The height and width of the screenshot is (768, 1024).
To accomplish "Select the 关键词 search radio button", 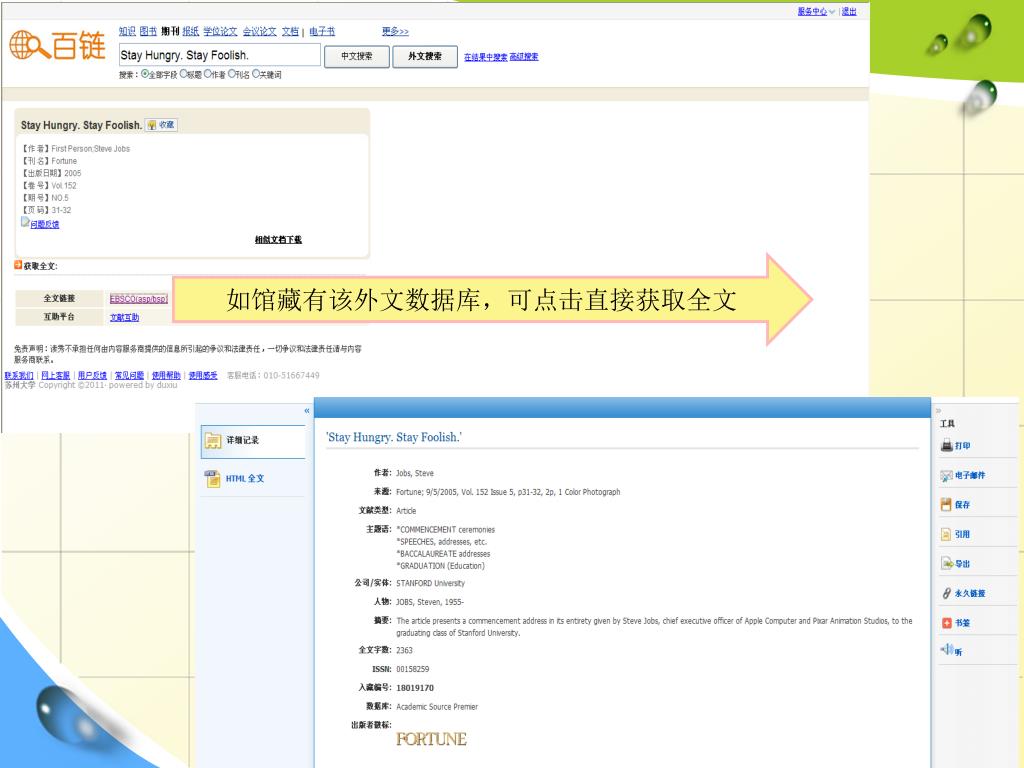I will [x=256, y=74].
